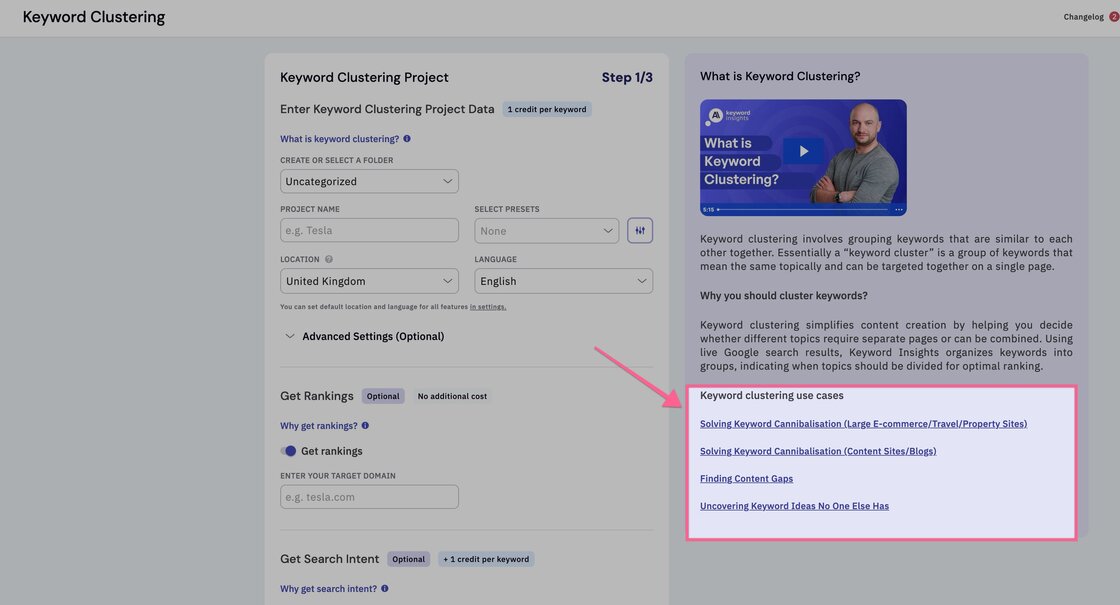Image resolution: width=1120 pixels, height=605 pixels.
Task: Expand Advanced Settings (Optional)
Action: click(x=365, y=336)
